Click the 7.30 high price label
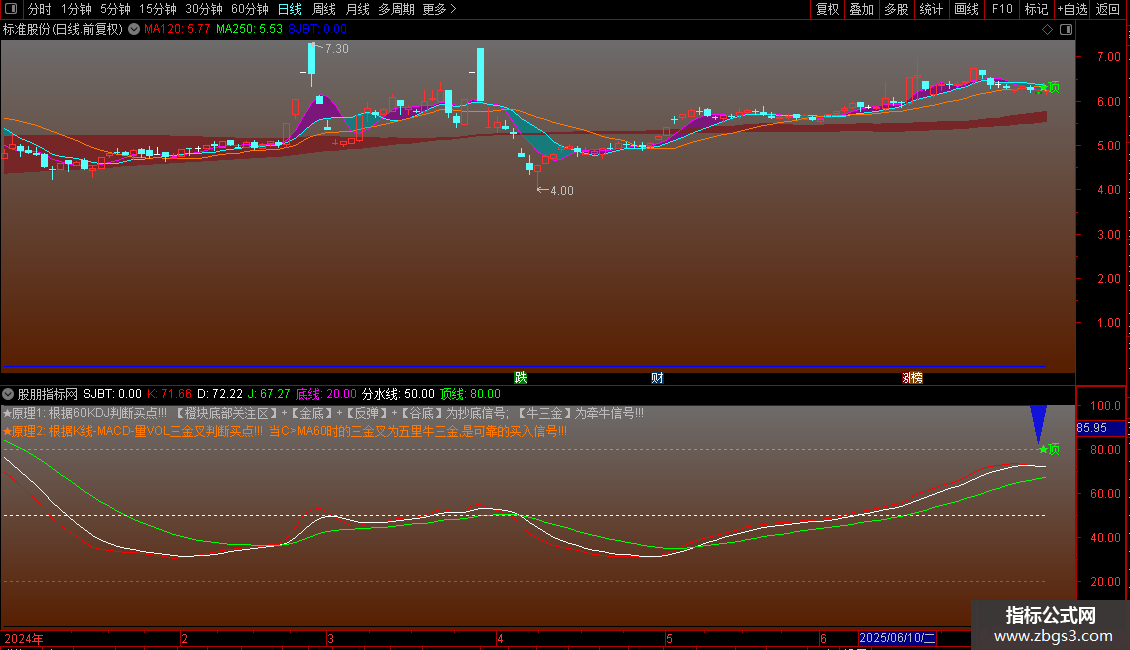The height and width of the screenshot is (650, 1130). click(337, 49)
